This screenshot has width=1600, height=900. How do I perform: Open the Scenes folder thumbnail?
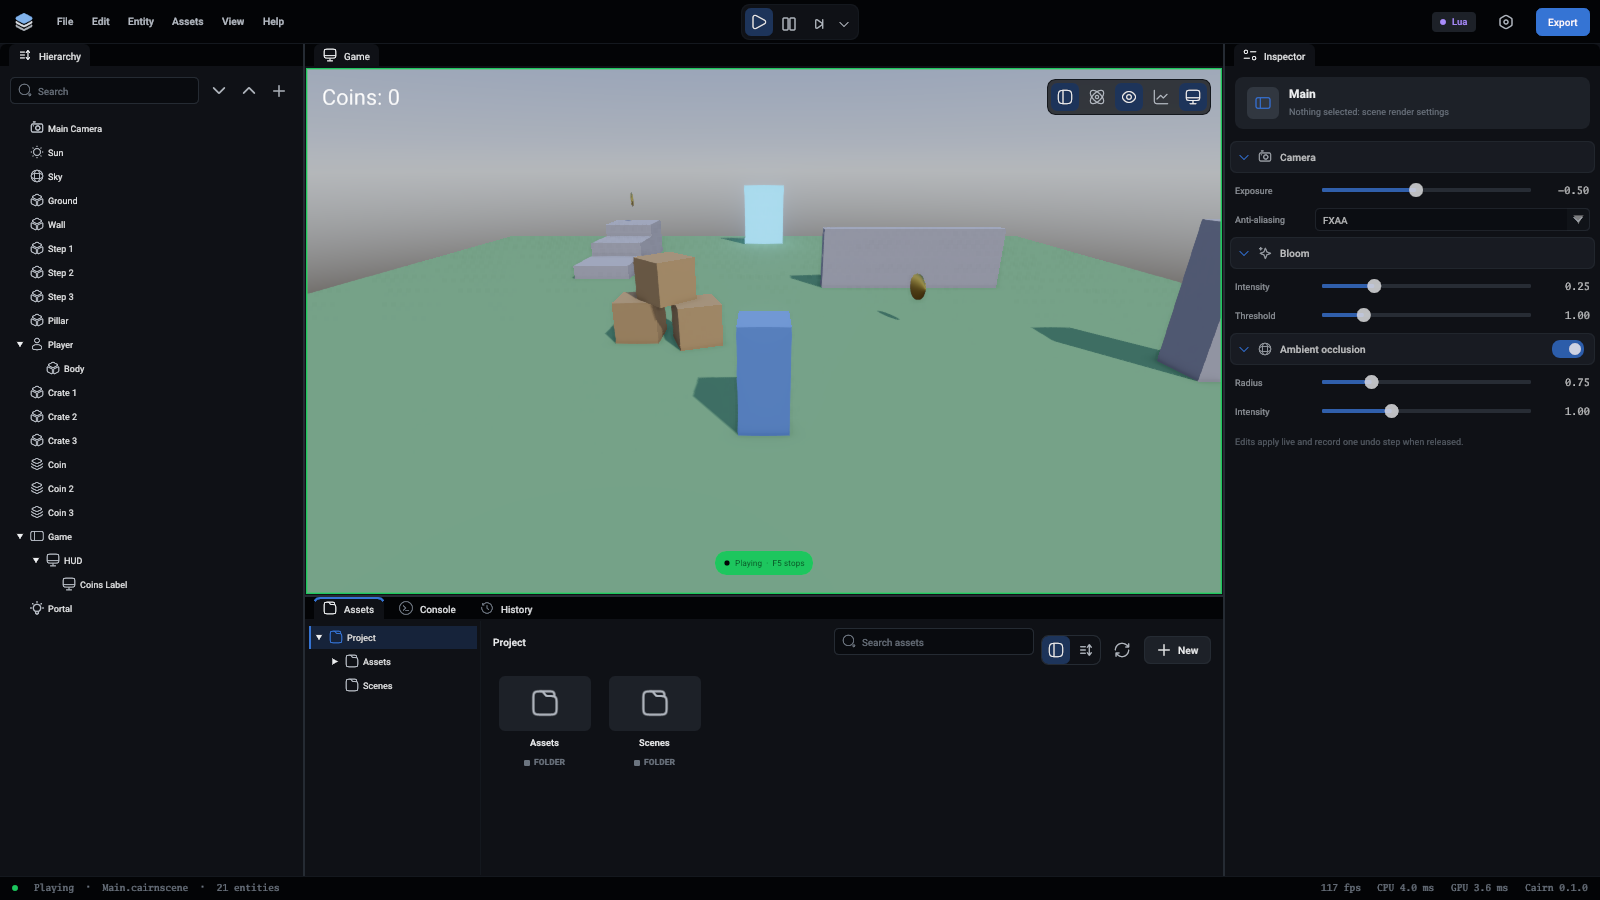pyautogui.click(x=655, y=704)
